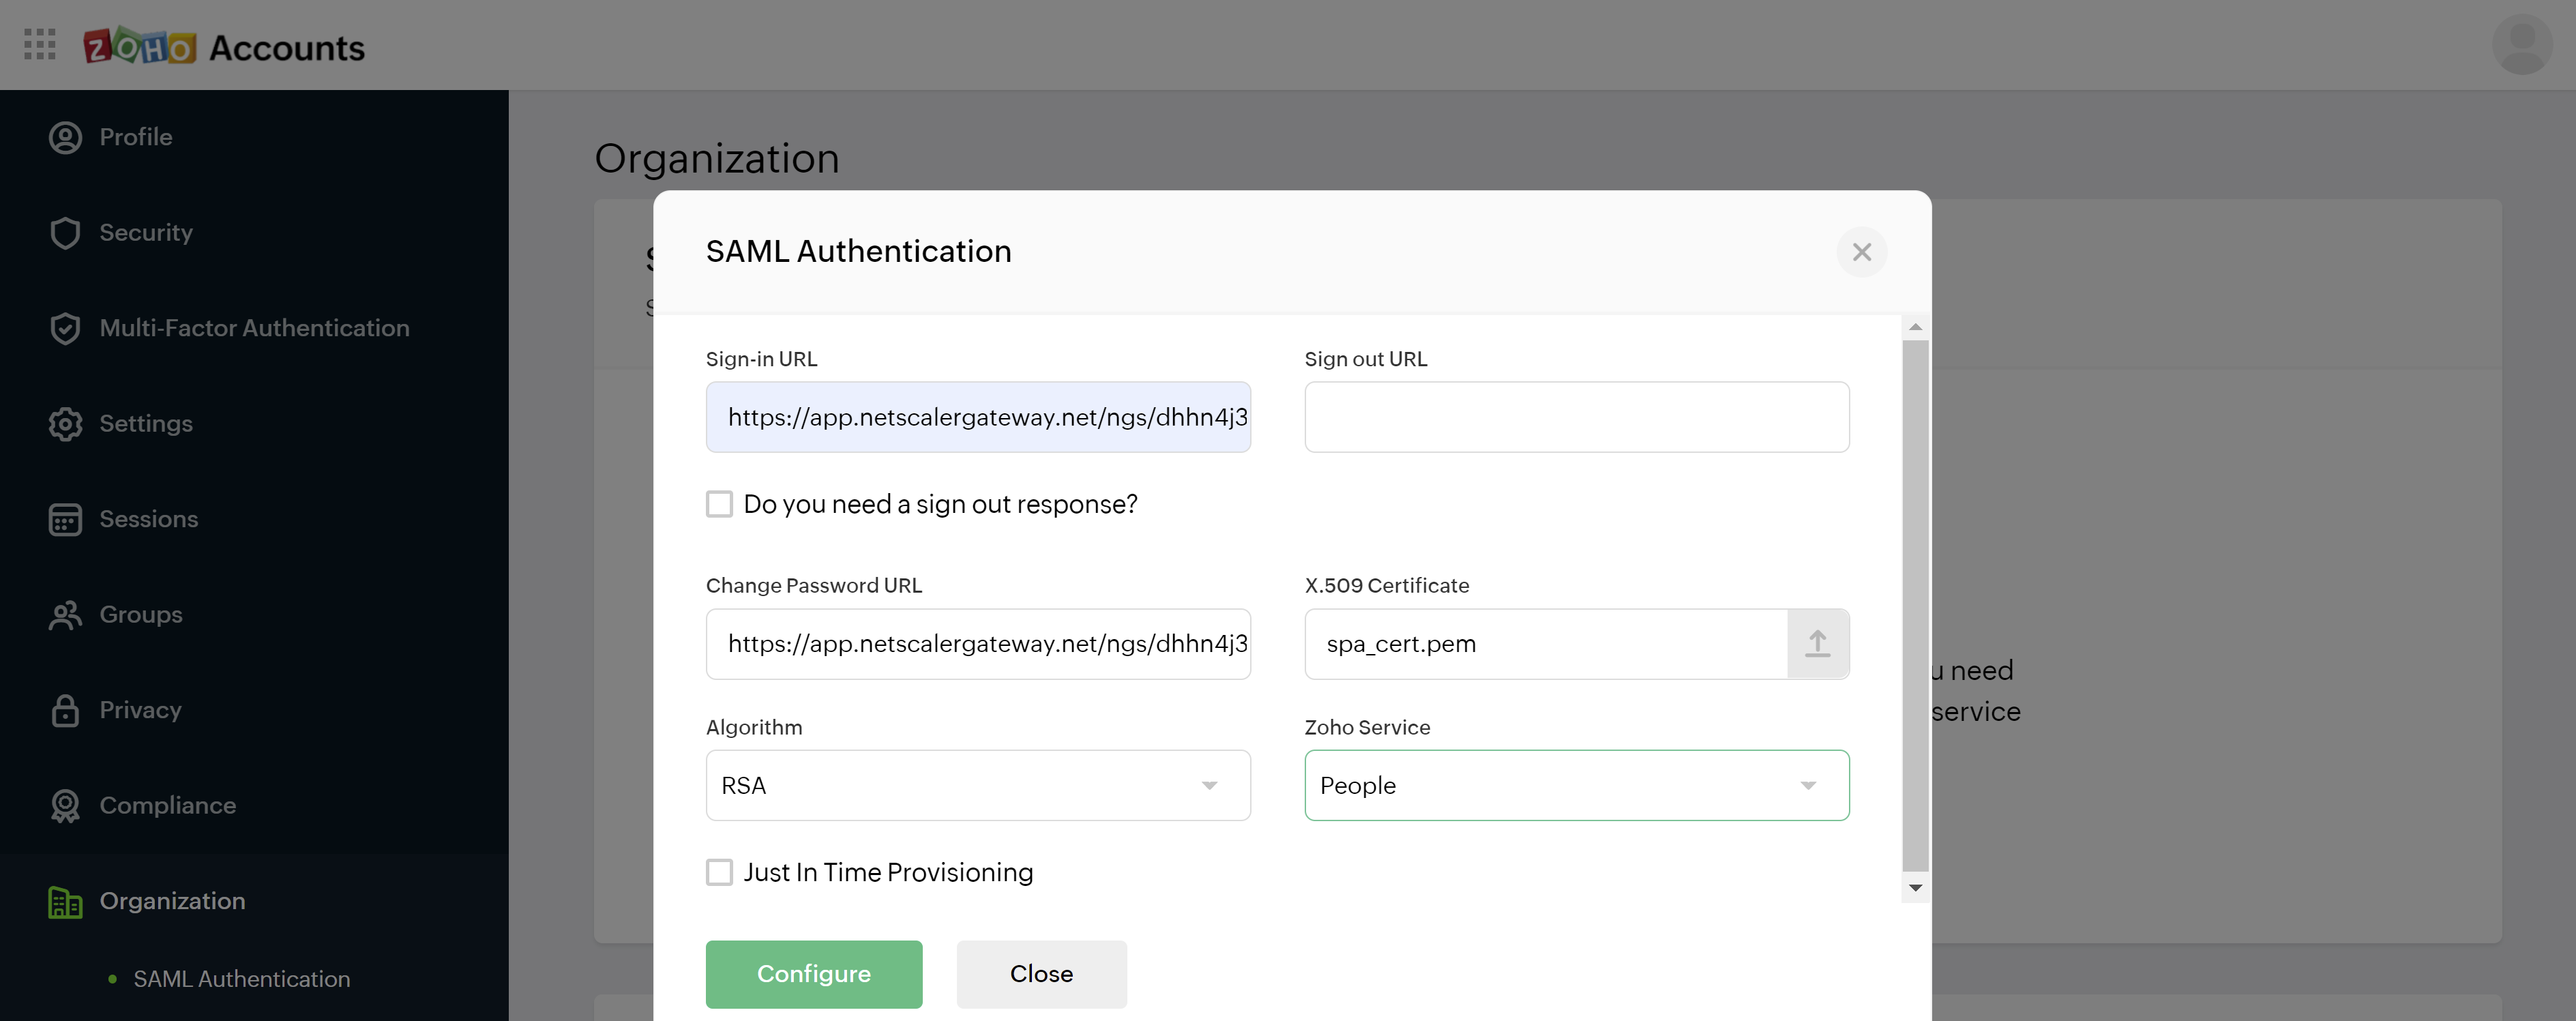Click the Groups people icon
Screen dimensions: 2576x1021
click(65, 615)
